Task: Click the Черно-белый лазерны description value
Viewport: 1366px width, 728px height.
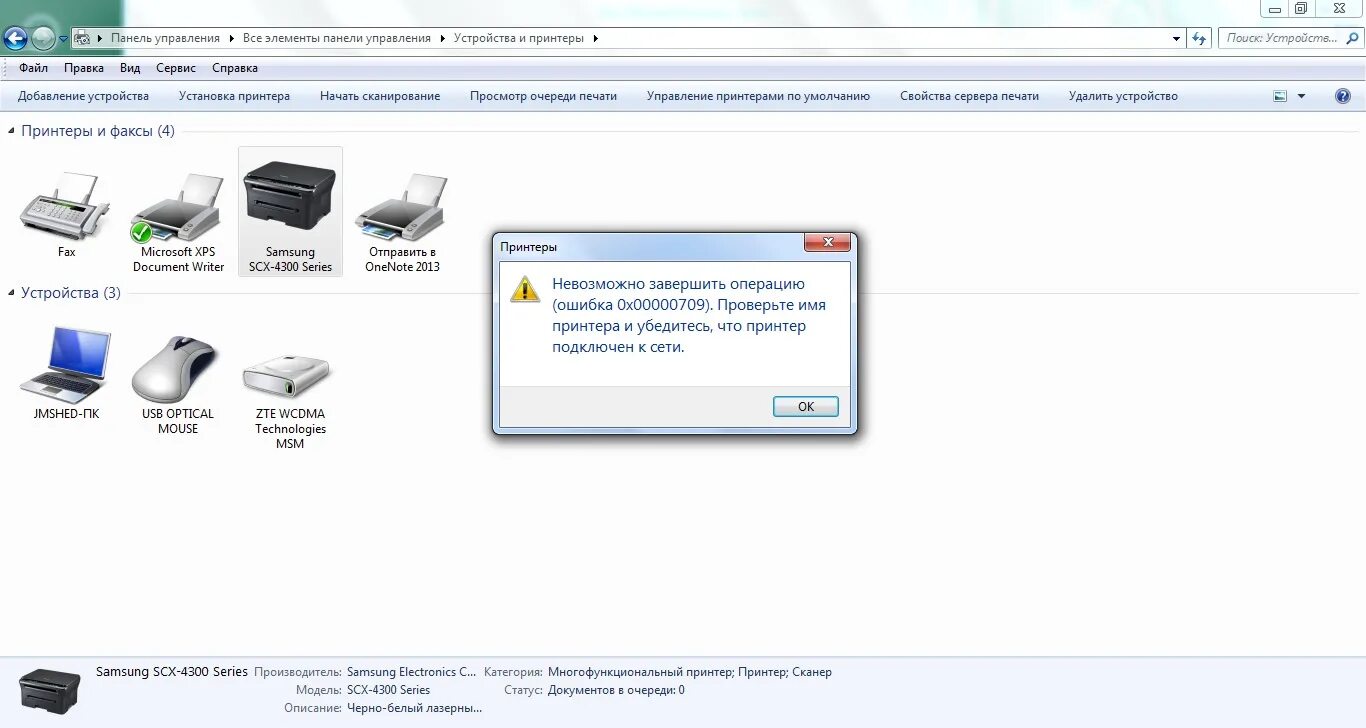Action: 414,708
